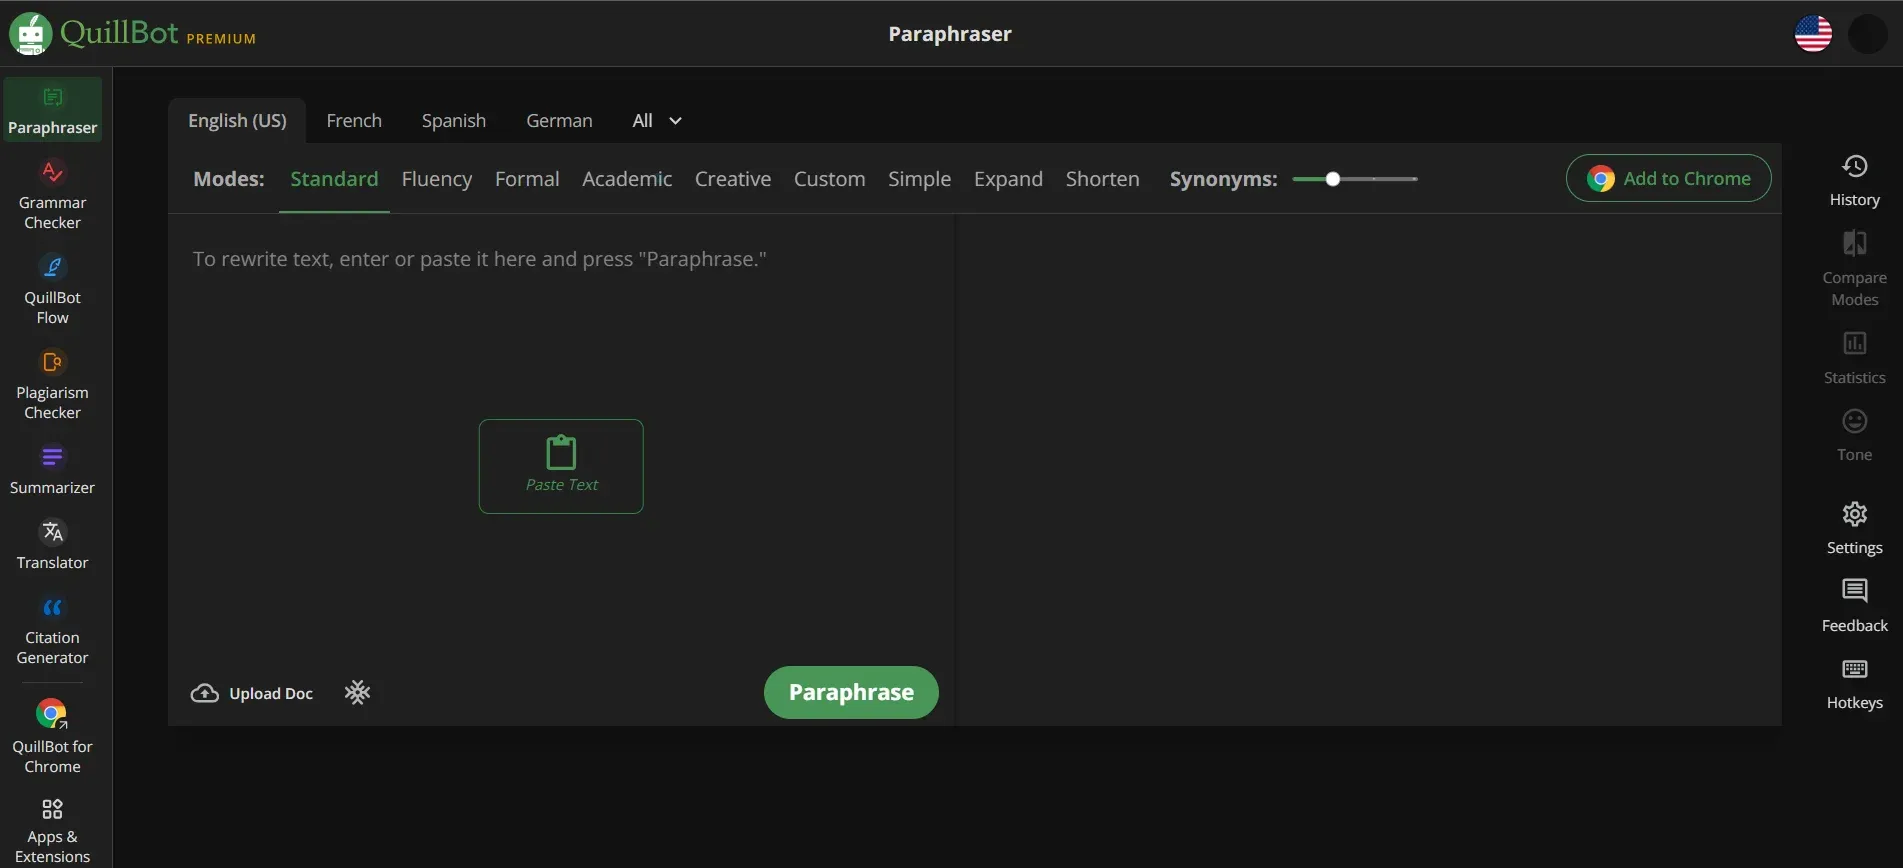
Task: Click the Upload Doc cloud icon
Action: coord(204,693)
